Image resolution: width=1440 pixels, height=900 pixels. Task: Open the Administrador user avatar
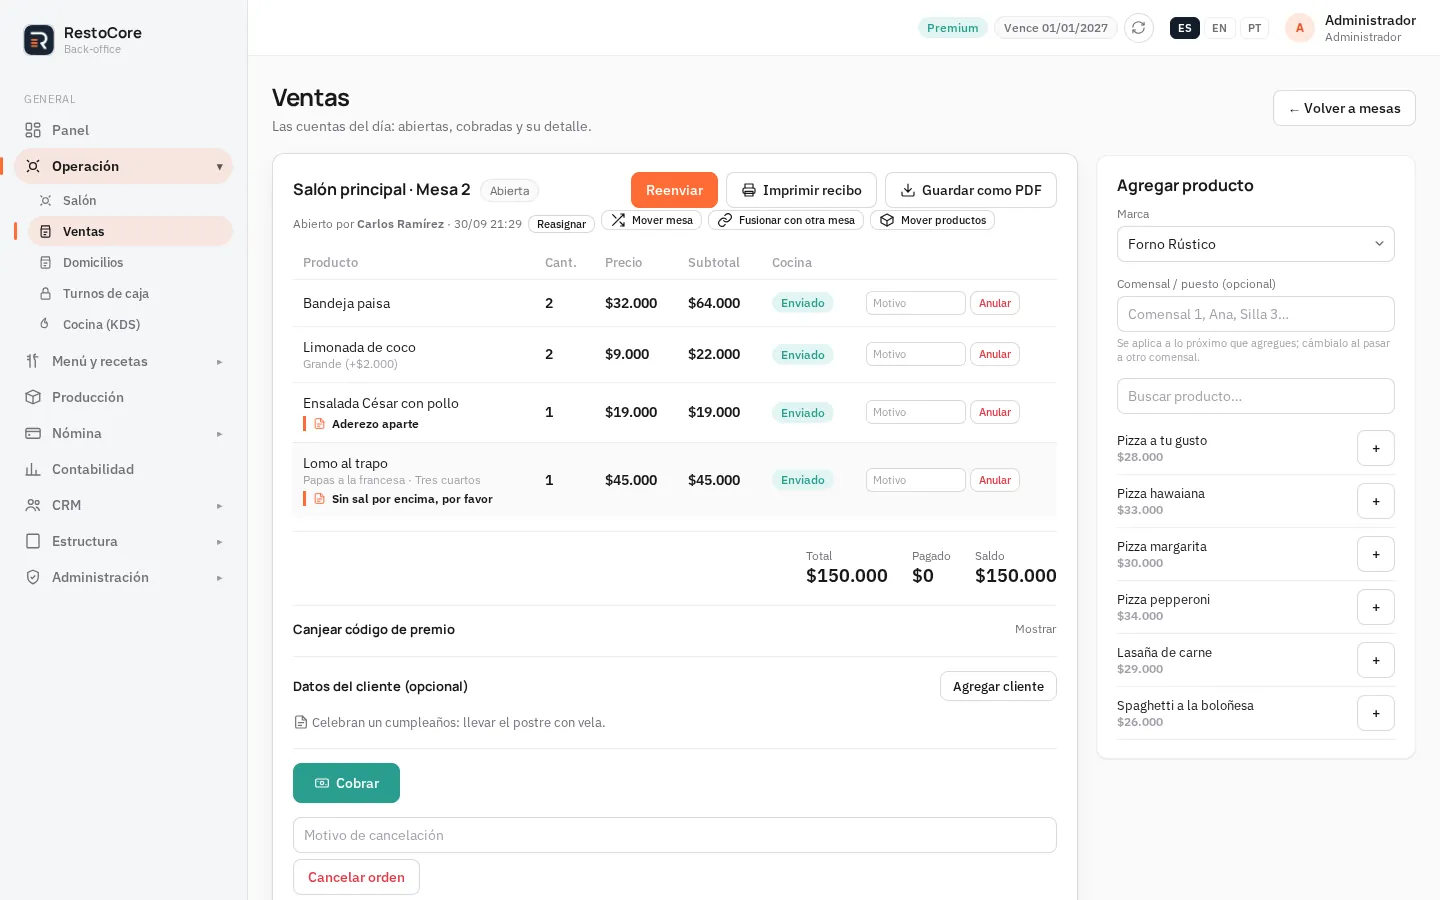point(1299,28)
